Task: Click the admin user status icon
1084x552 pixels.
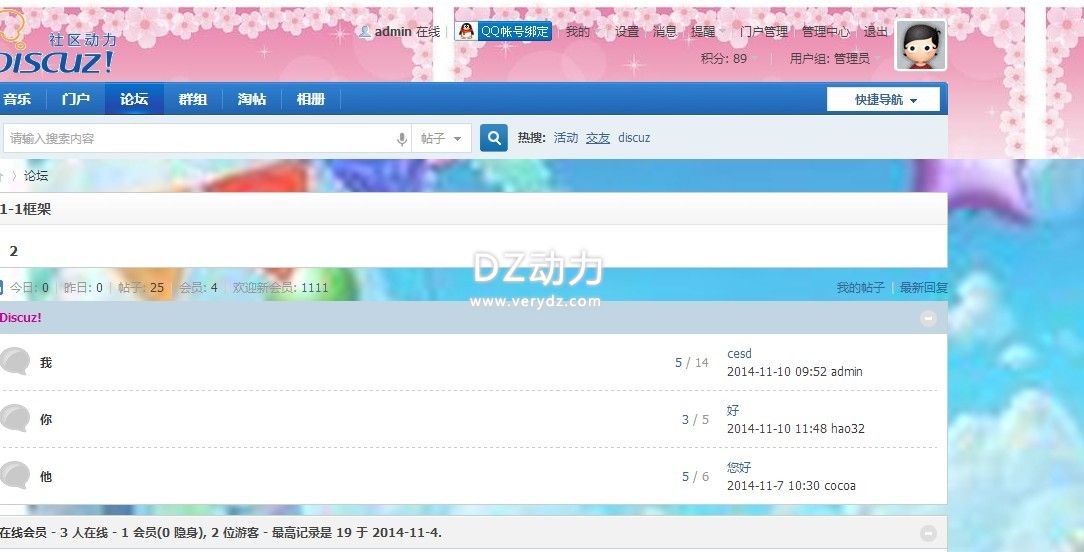Action: tap(365, 32)
